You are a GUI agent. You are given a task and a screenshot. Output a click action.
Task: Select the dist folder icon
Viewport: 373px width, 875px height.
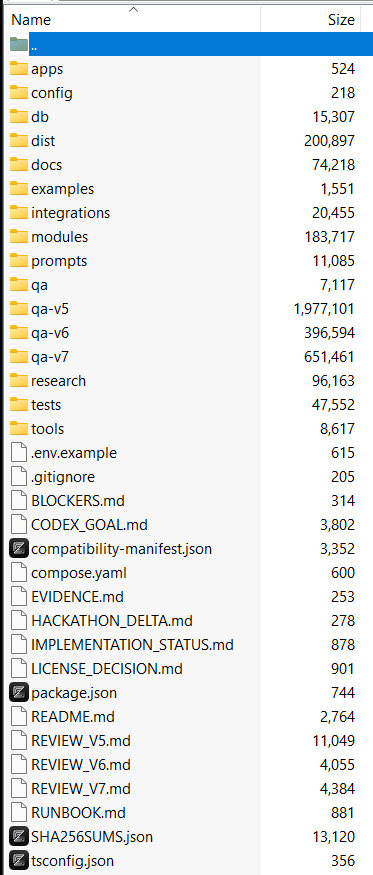pos(19,141)
